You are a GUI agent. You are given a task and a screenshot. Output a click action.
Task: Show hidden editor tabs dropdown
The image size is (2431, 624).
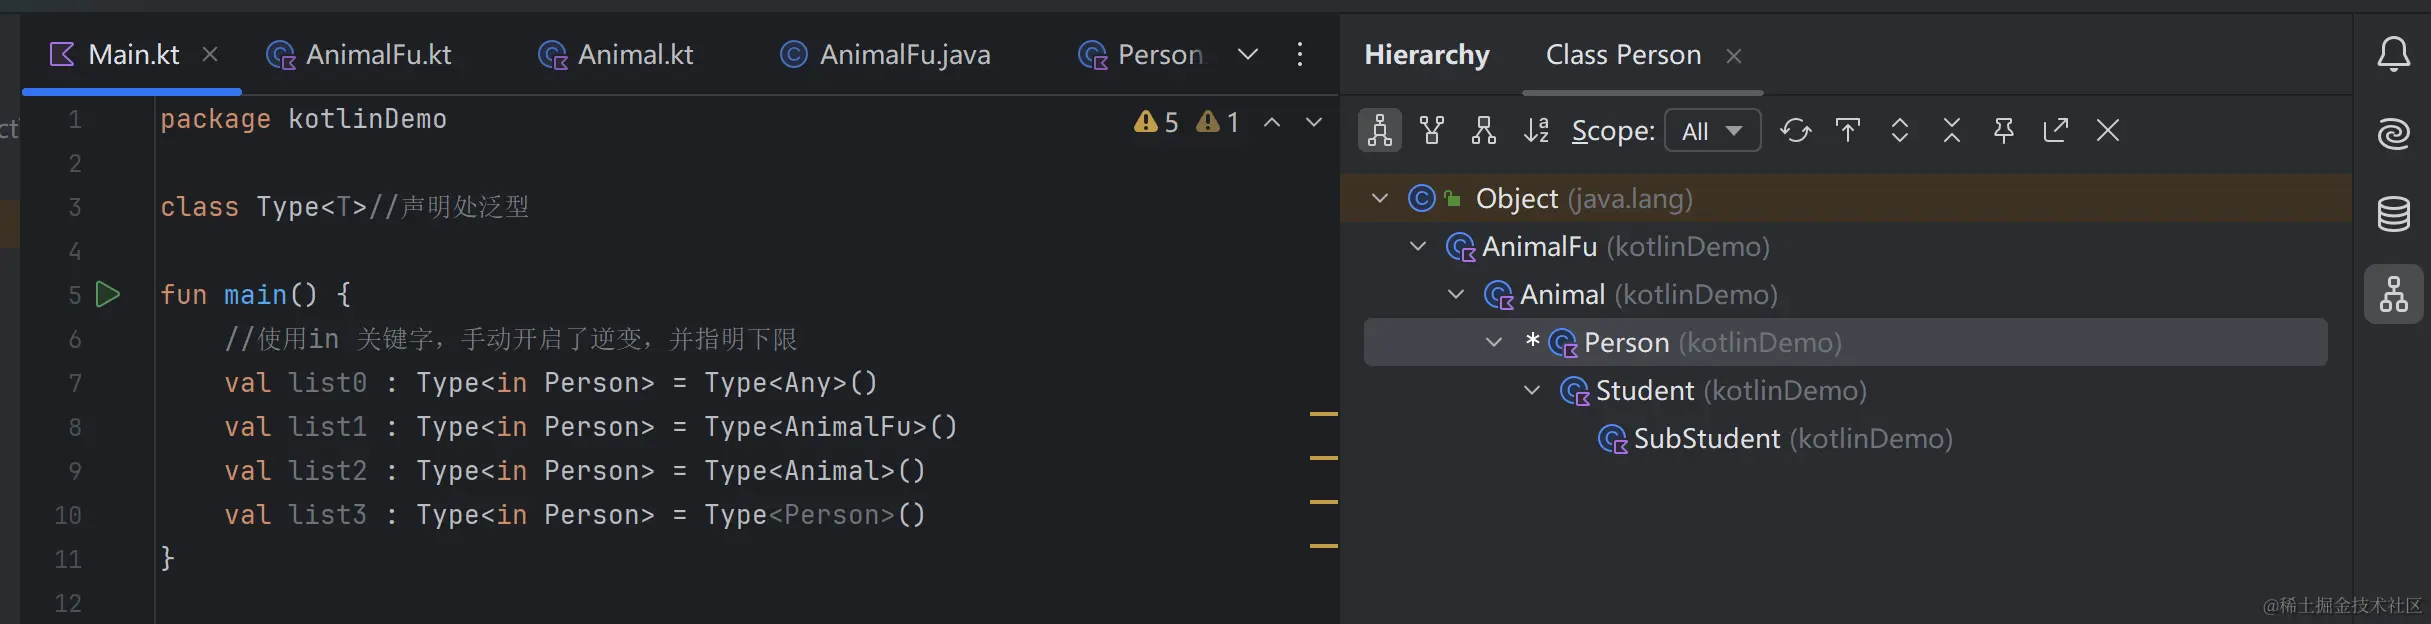(x=1248, y=54)
